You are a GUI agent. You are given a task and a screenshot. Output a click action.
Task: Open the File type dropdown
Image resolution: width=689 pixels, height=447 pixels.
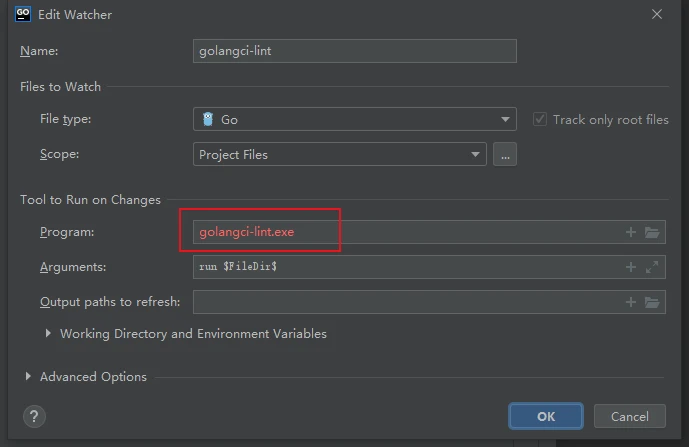tap(355, 119)
